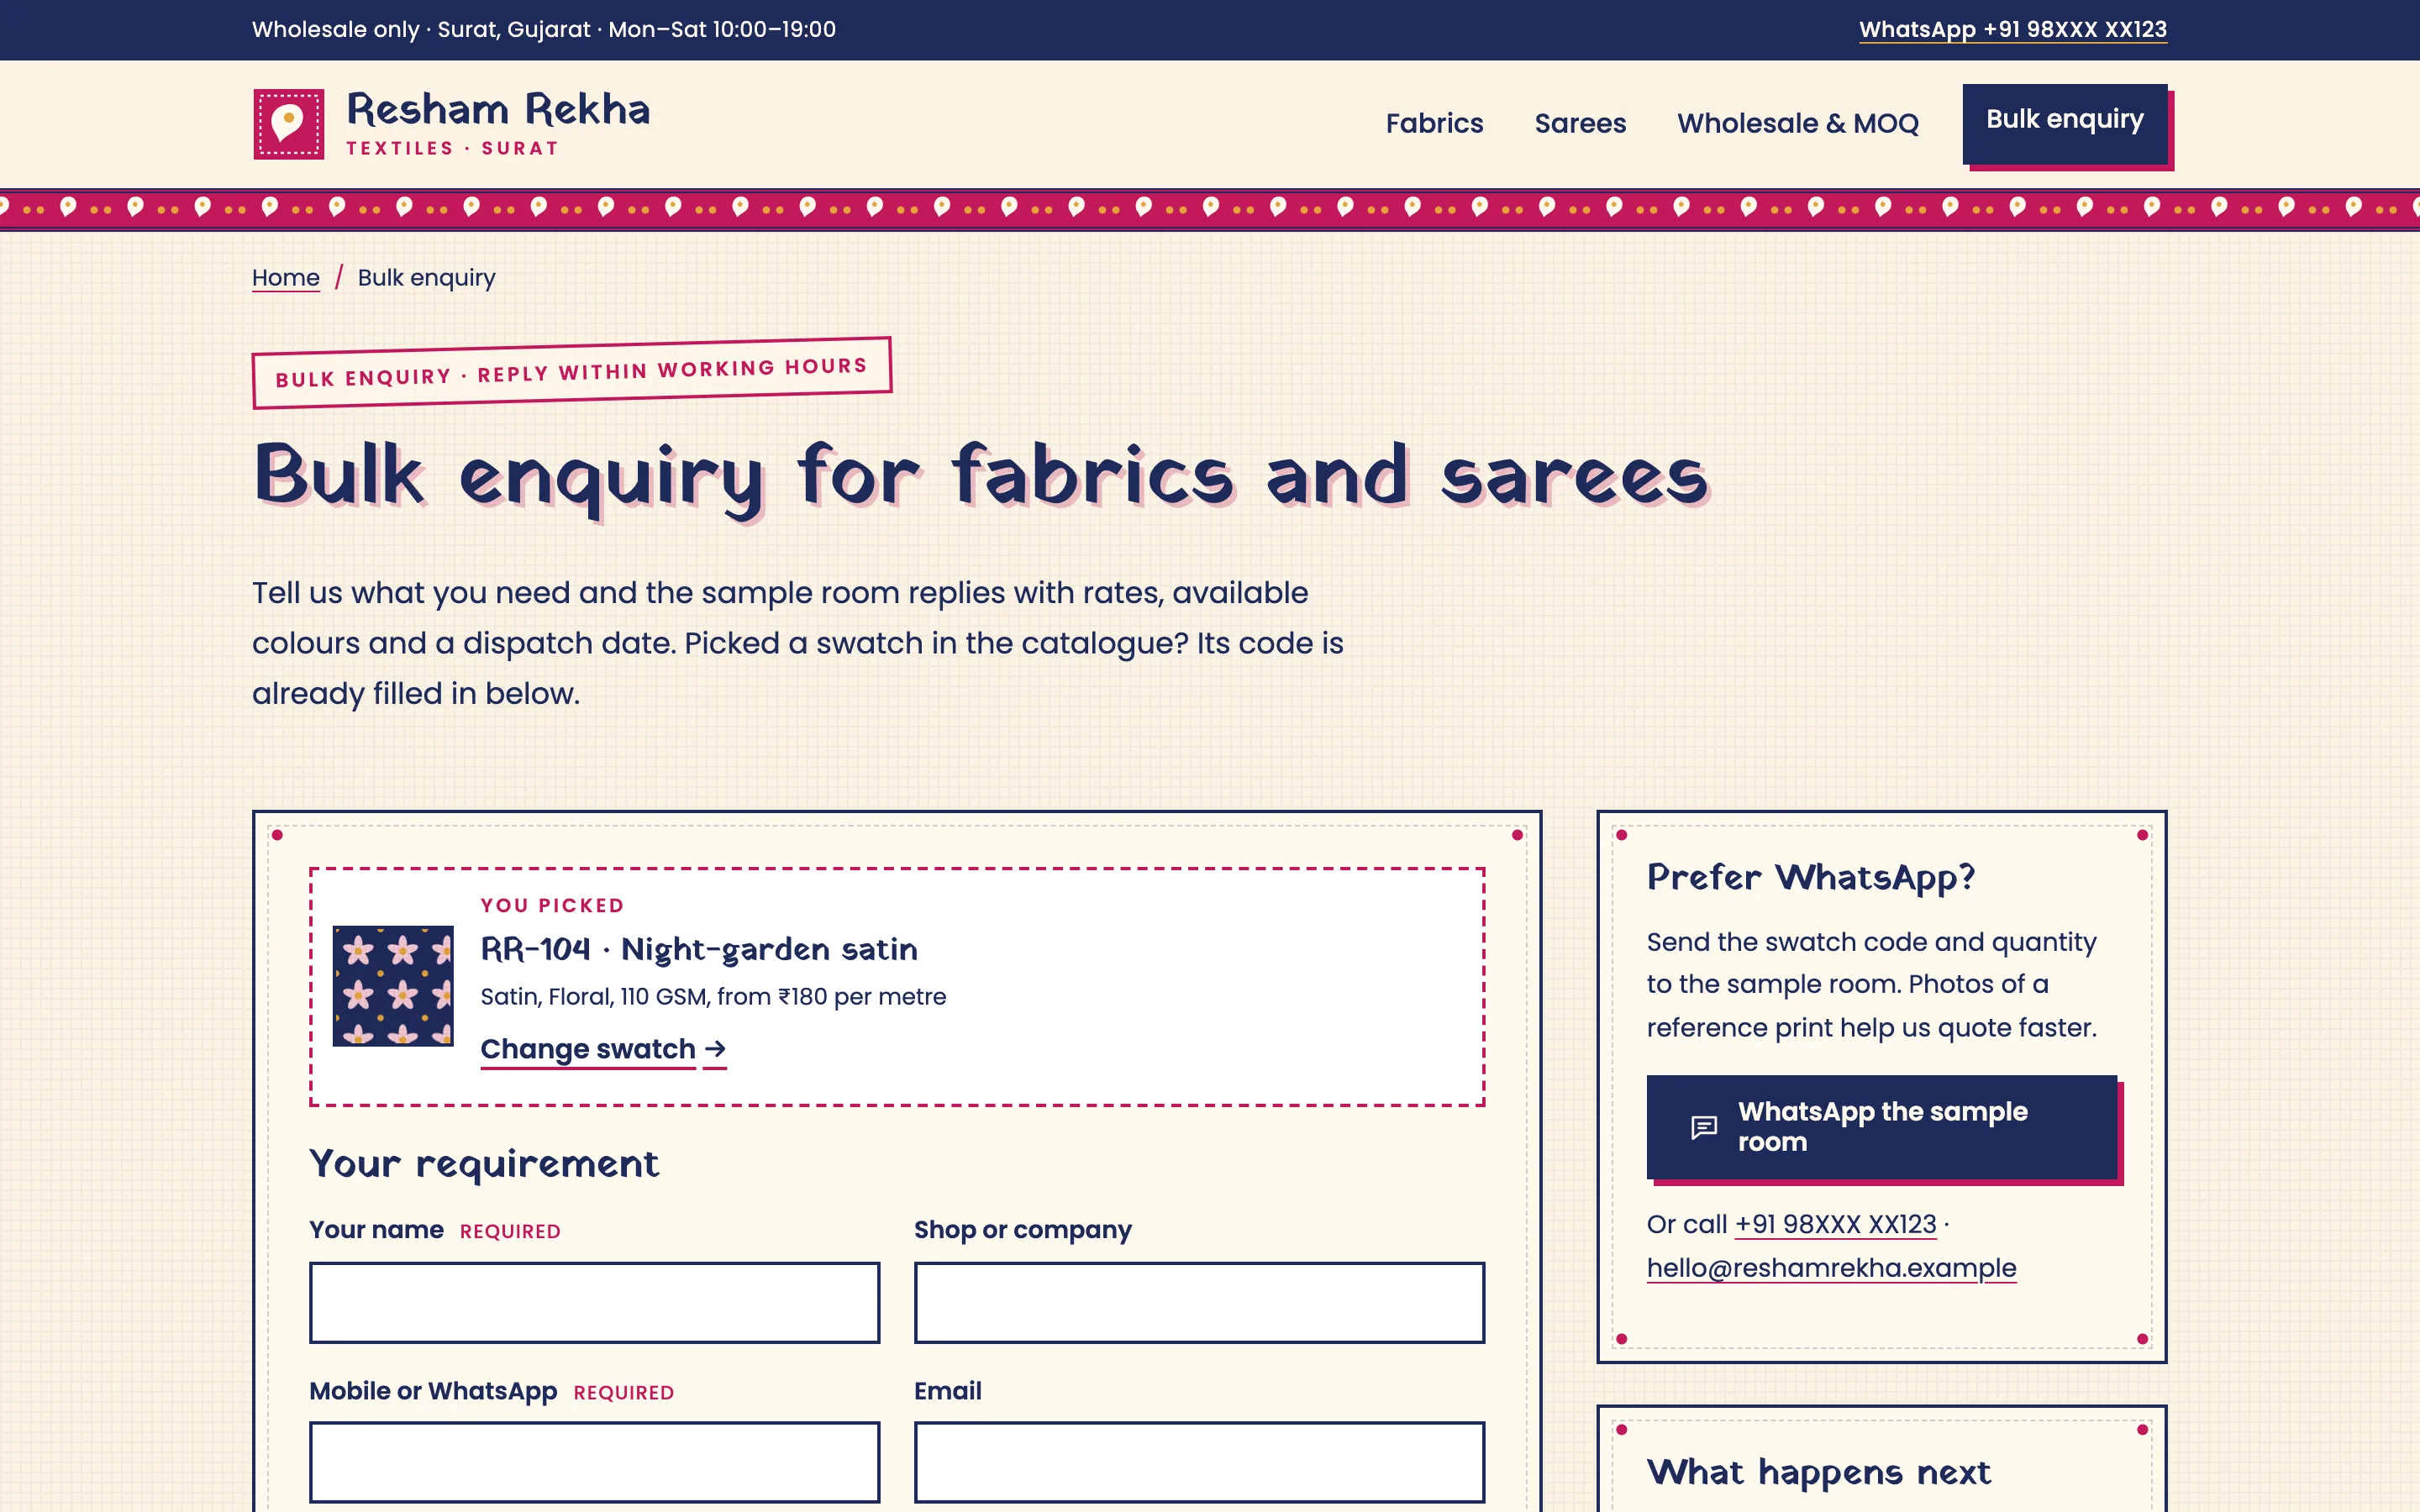Click the 'TEXTILES · SURAT' tagline
The width and height of the screenshot is (2420, 1512).
452,148
